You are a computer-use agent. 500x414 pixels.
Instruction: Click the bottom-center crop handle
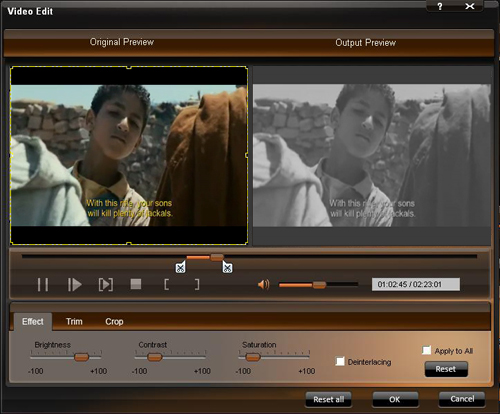click(x=129, y=244)
